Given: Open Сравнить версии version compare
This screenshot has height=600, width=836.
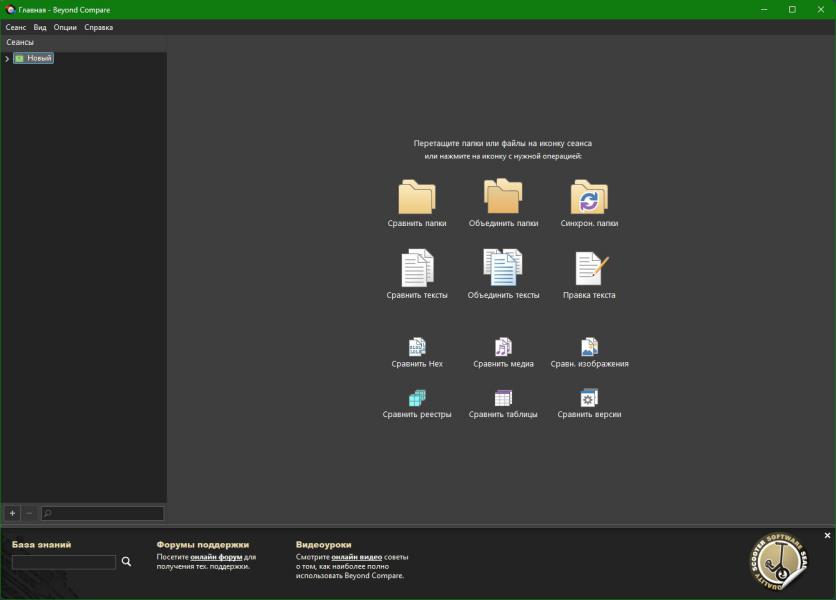Looking at the screenshot, I should tap(589, 398).
